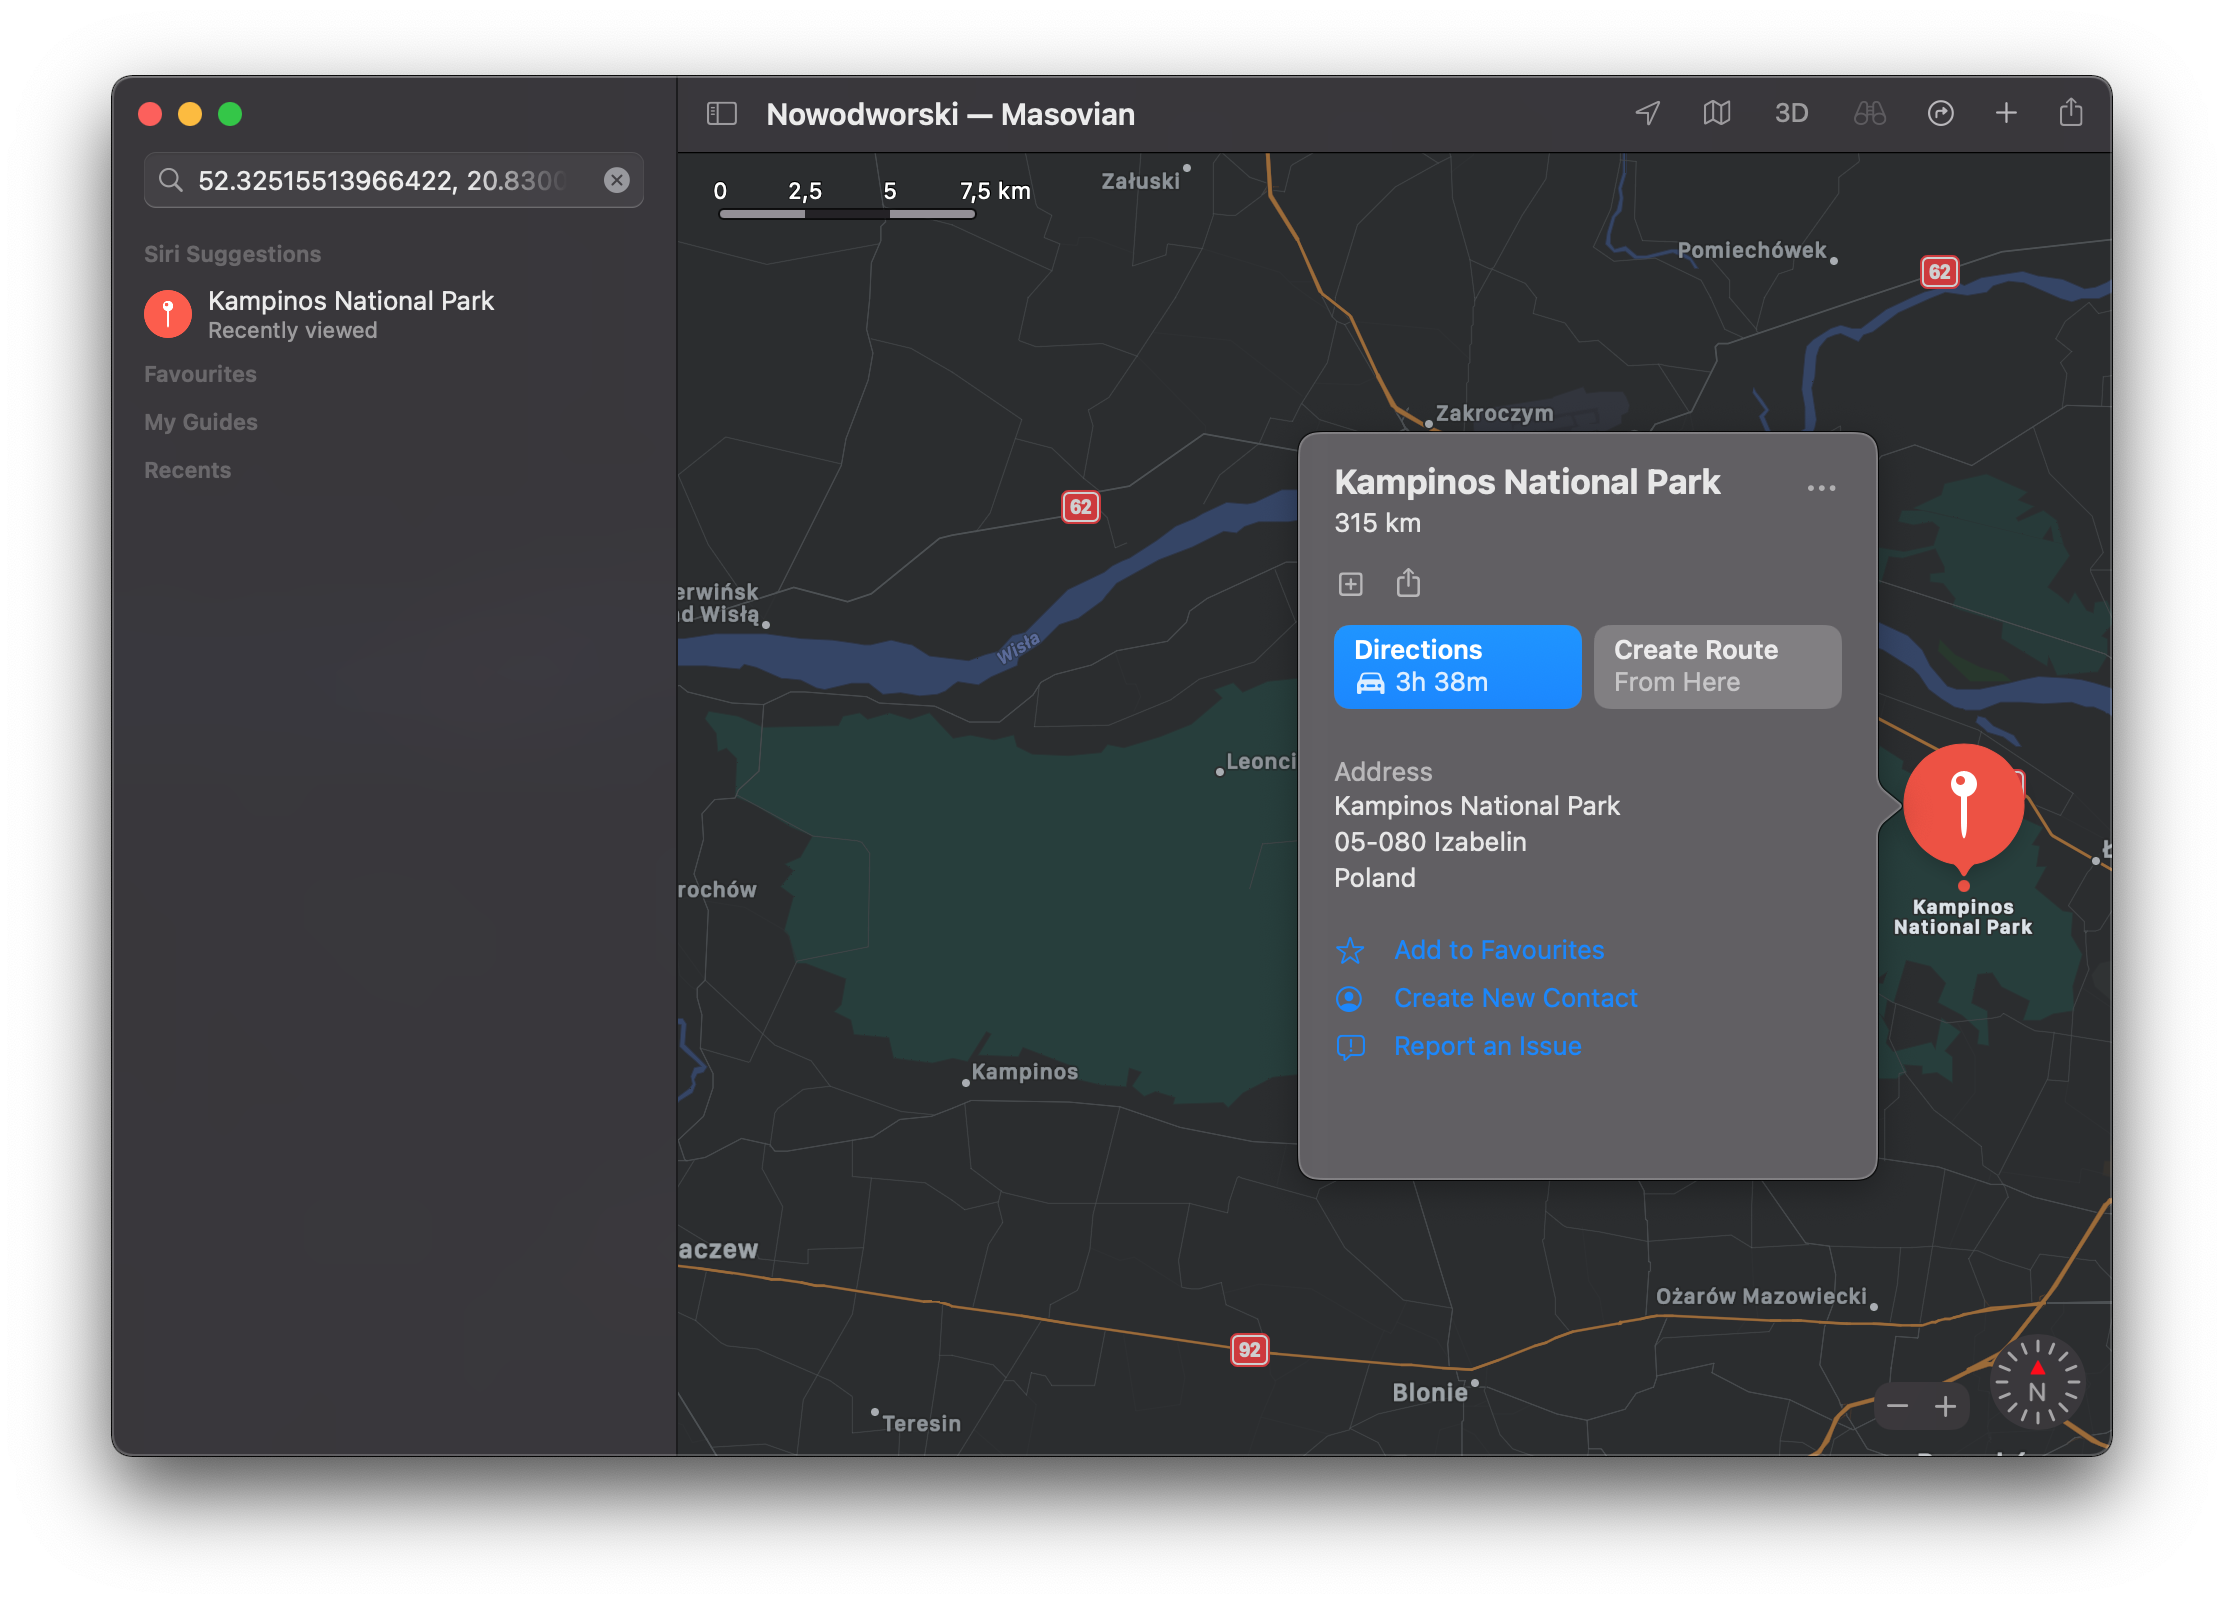The height and width of the screenshot is (1604, 2224).
Task: Select Kampinos National Park suggestion
Action: [350, 314]
